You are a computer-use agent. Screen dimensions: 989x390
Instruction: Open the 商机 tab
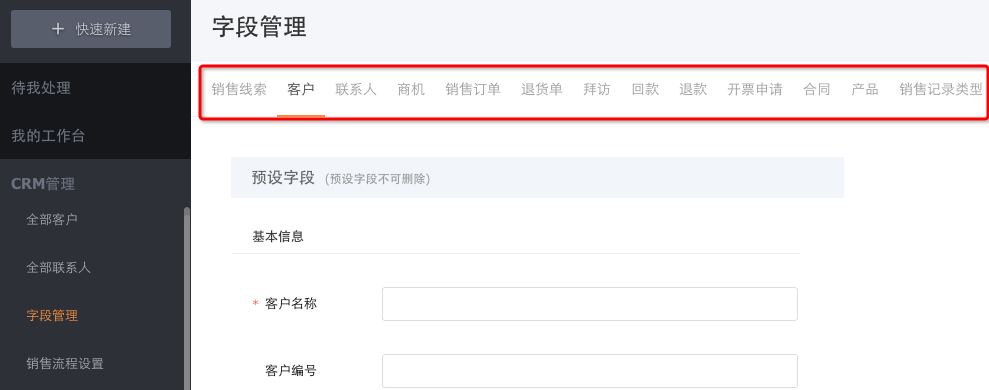coord(411,90)
